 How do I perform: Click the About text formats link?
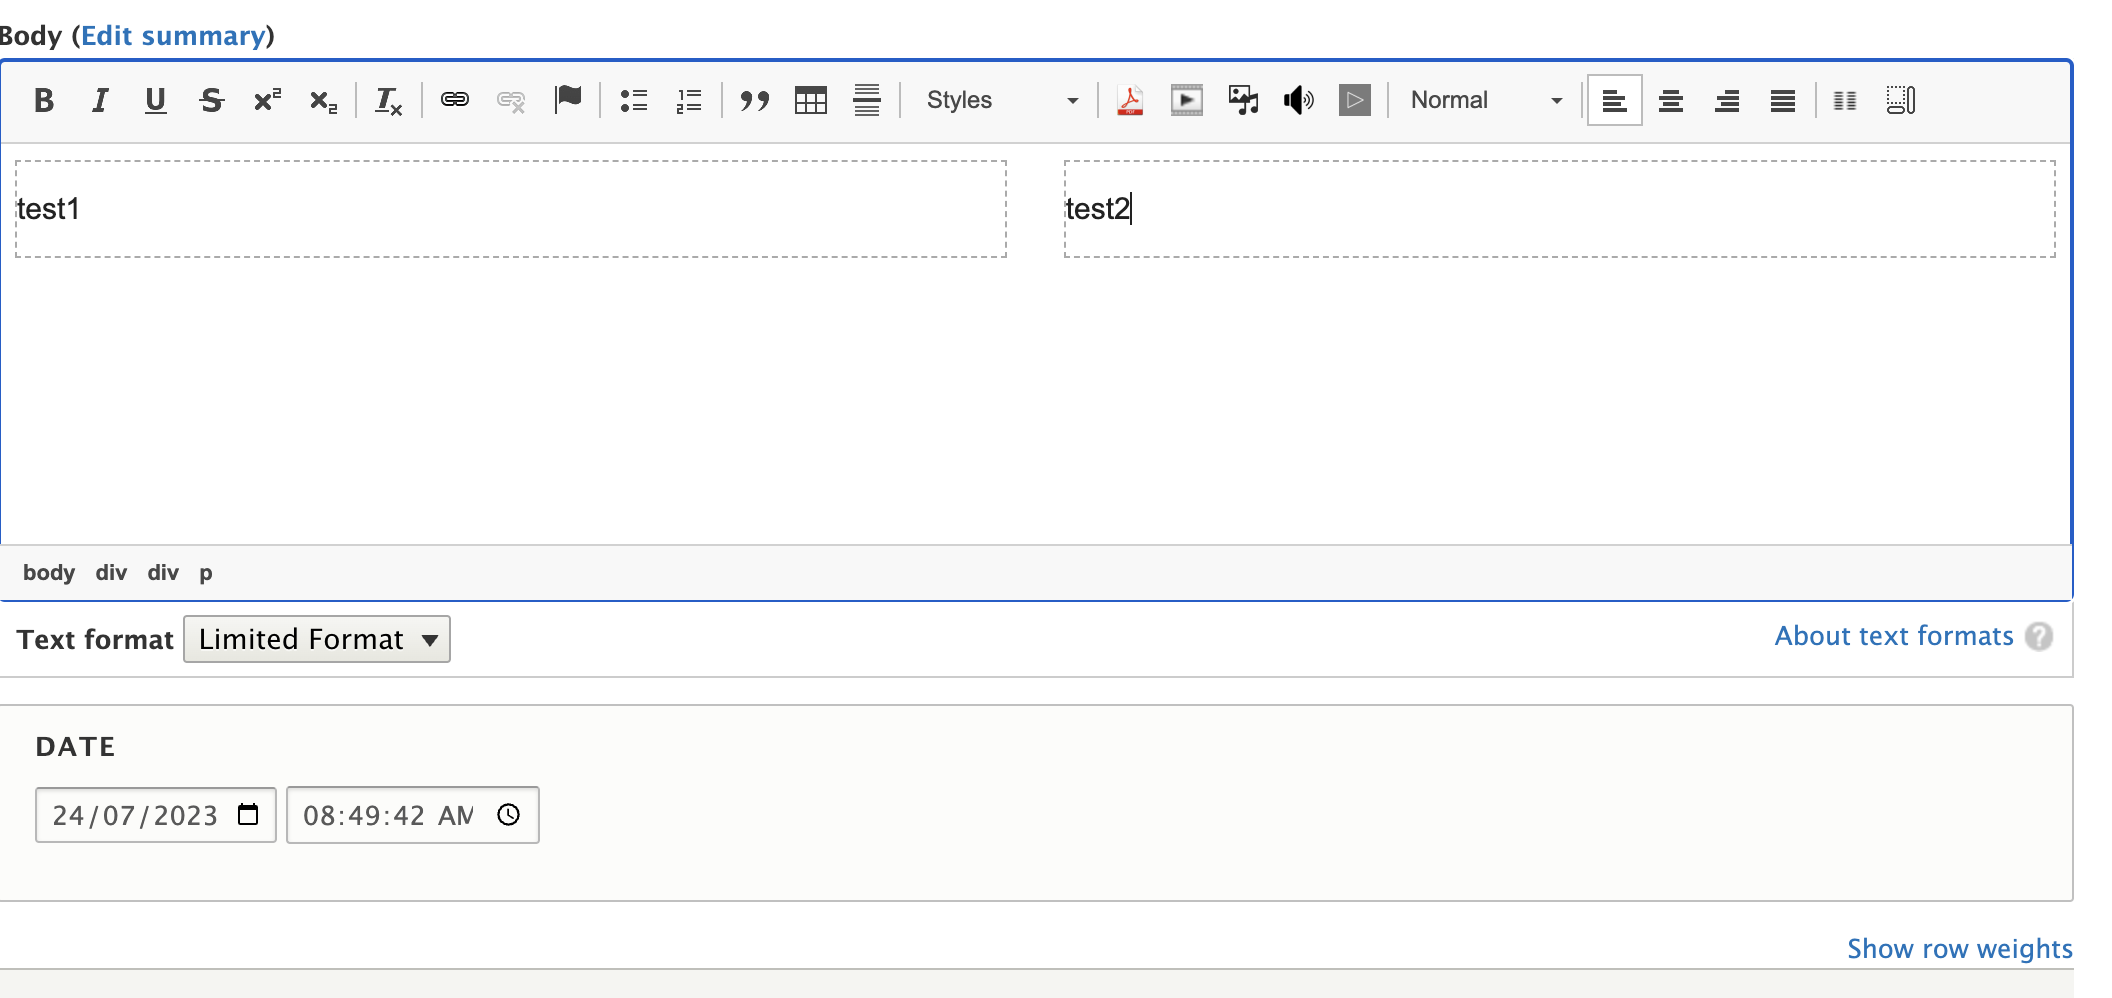pyautogui.click(x=1893, y=636)
